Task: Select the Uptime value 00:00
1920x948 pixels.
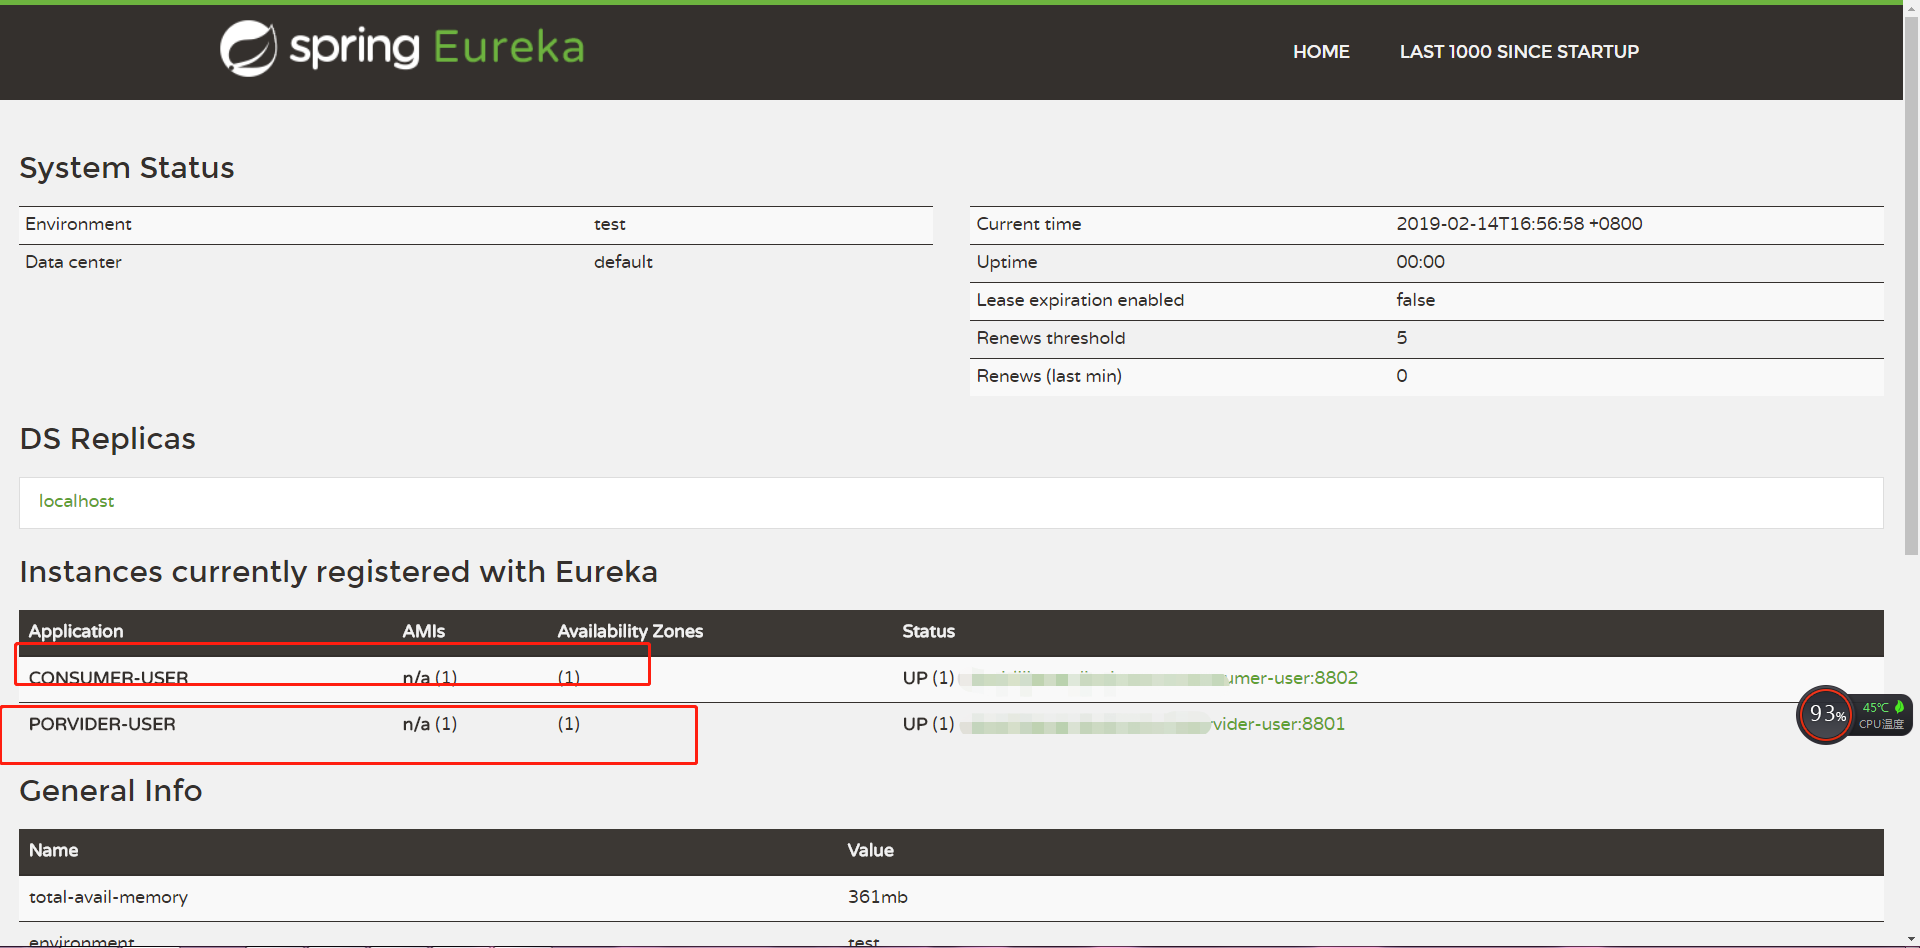Action: coord(1420,262)
